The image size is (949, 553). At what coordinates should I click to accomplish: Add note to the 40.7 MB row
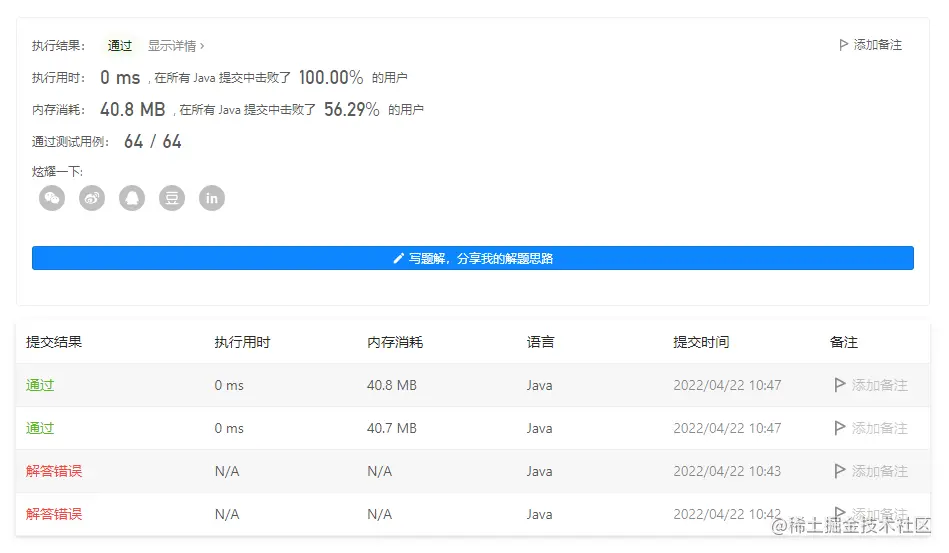(871, 428)
